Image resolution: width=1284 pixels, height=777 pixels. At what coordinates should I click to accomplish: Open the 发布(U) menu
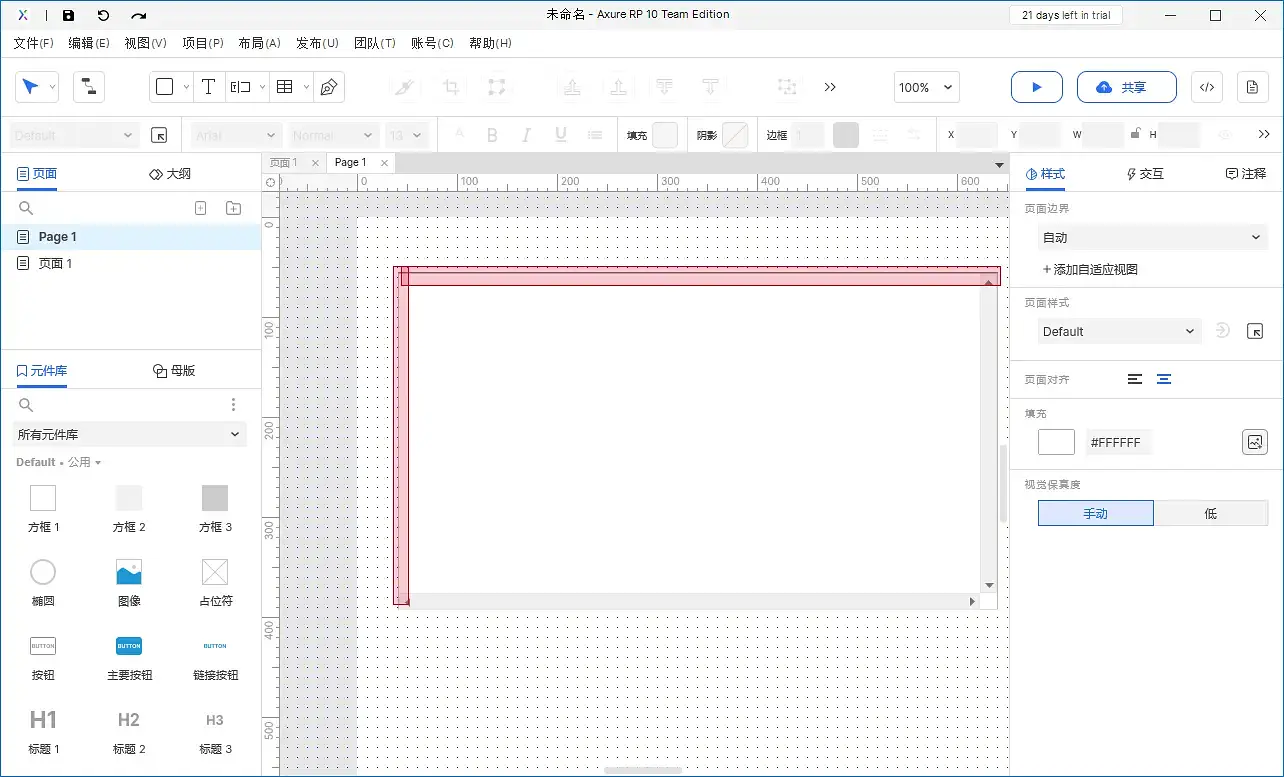[317, 43]
